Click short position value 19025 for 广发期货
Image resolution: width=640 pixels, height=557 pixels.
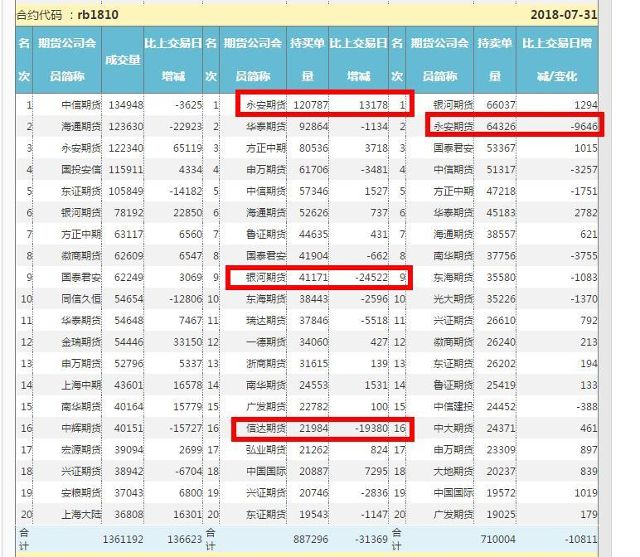click(x=501, y=515)
